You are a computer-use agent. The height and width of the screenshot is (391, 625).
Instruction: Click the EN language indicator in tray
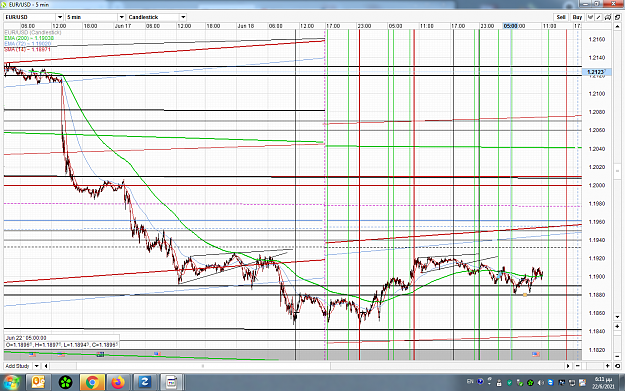coord(470,382)
